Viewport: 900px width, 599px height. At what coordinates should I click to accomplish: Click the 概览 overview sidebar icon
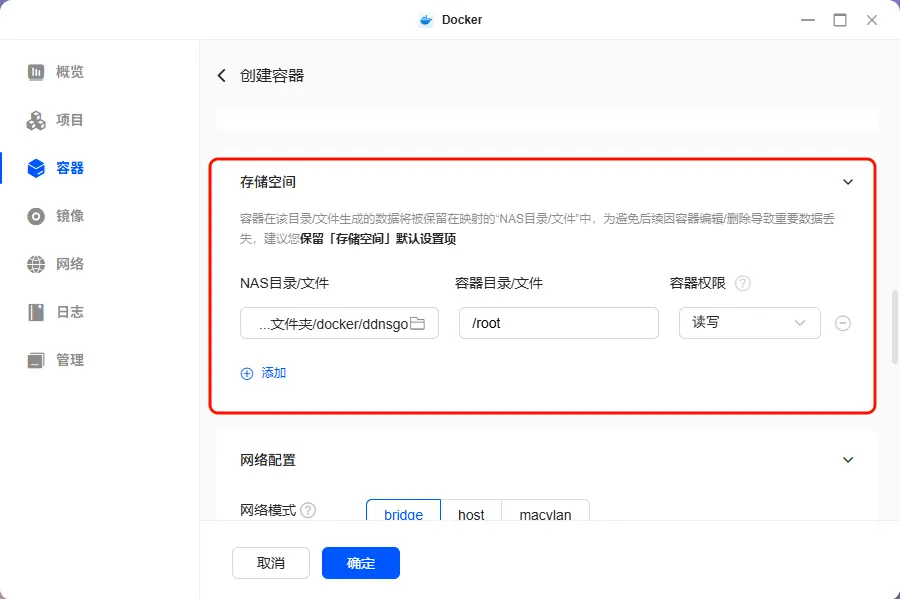point(36,72)
